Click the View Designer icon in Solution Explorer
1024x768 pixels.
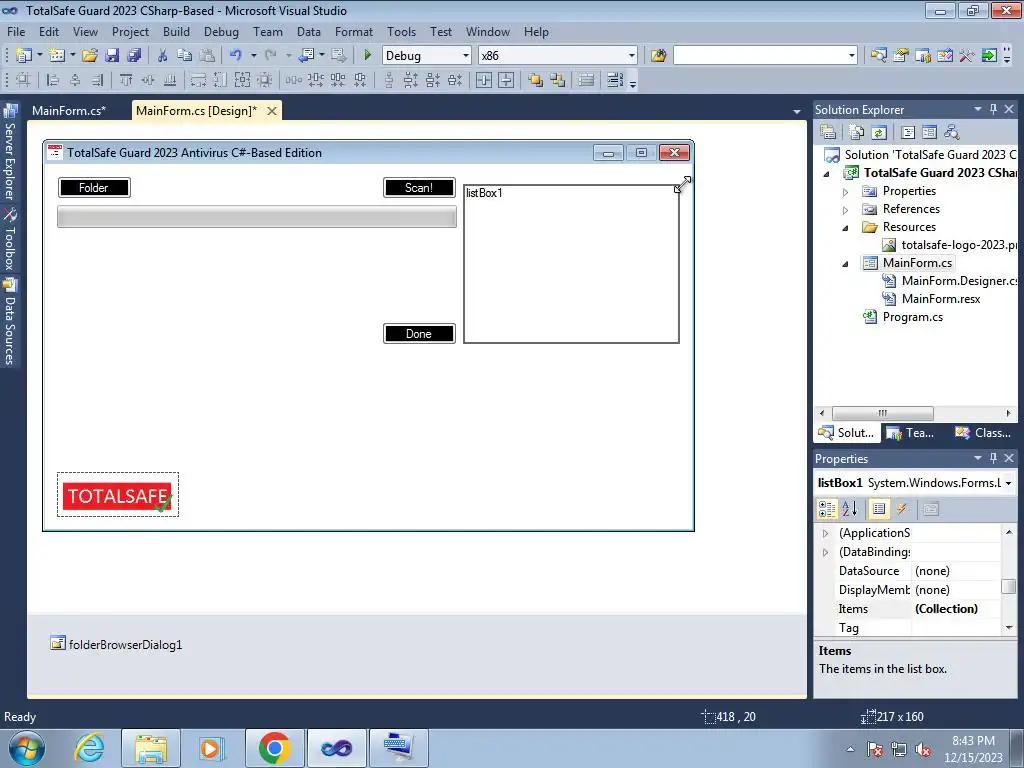coord(929,133)
